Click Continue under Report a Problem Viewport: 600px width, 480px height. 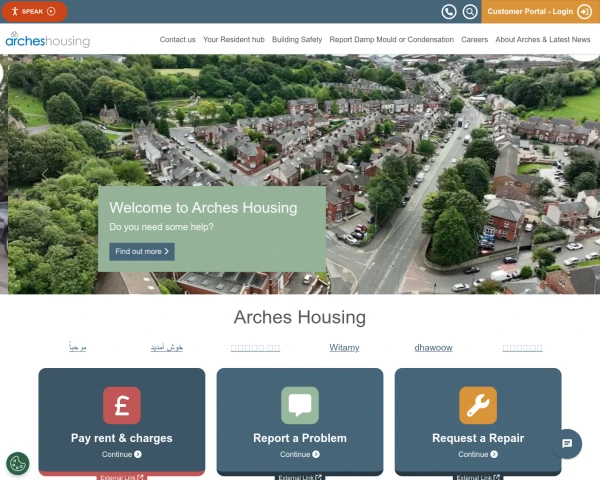pyautogui.click(x=300, y=454)
